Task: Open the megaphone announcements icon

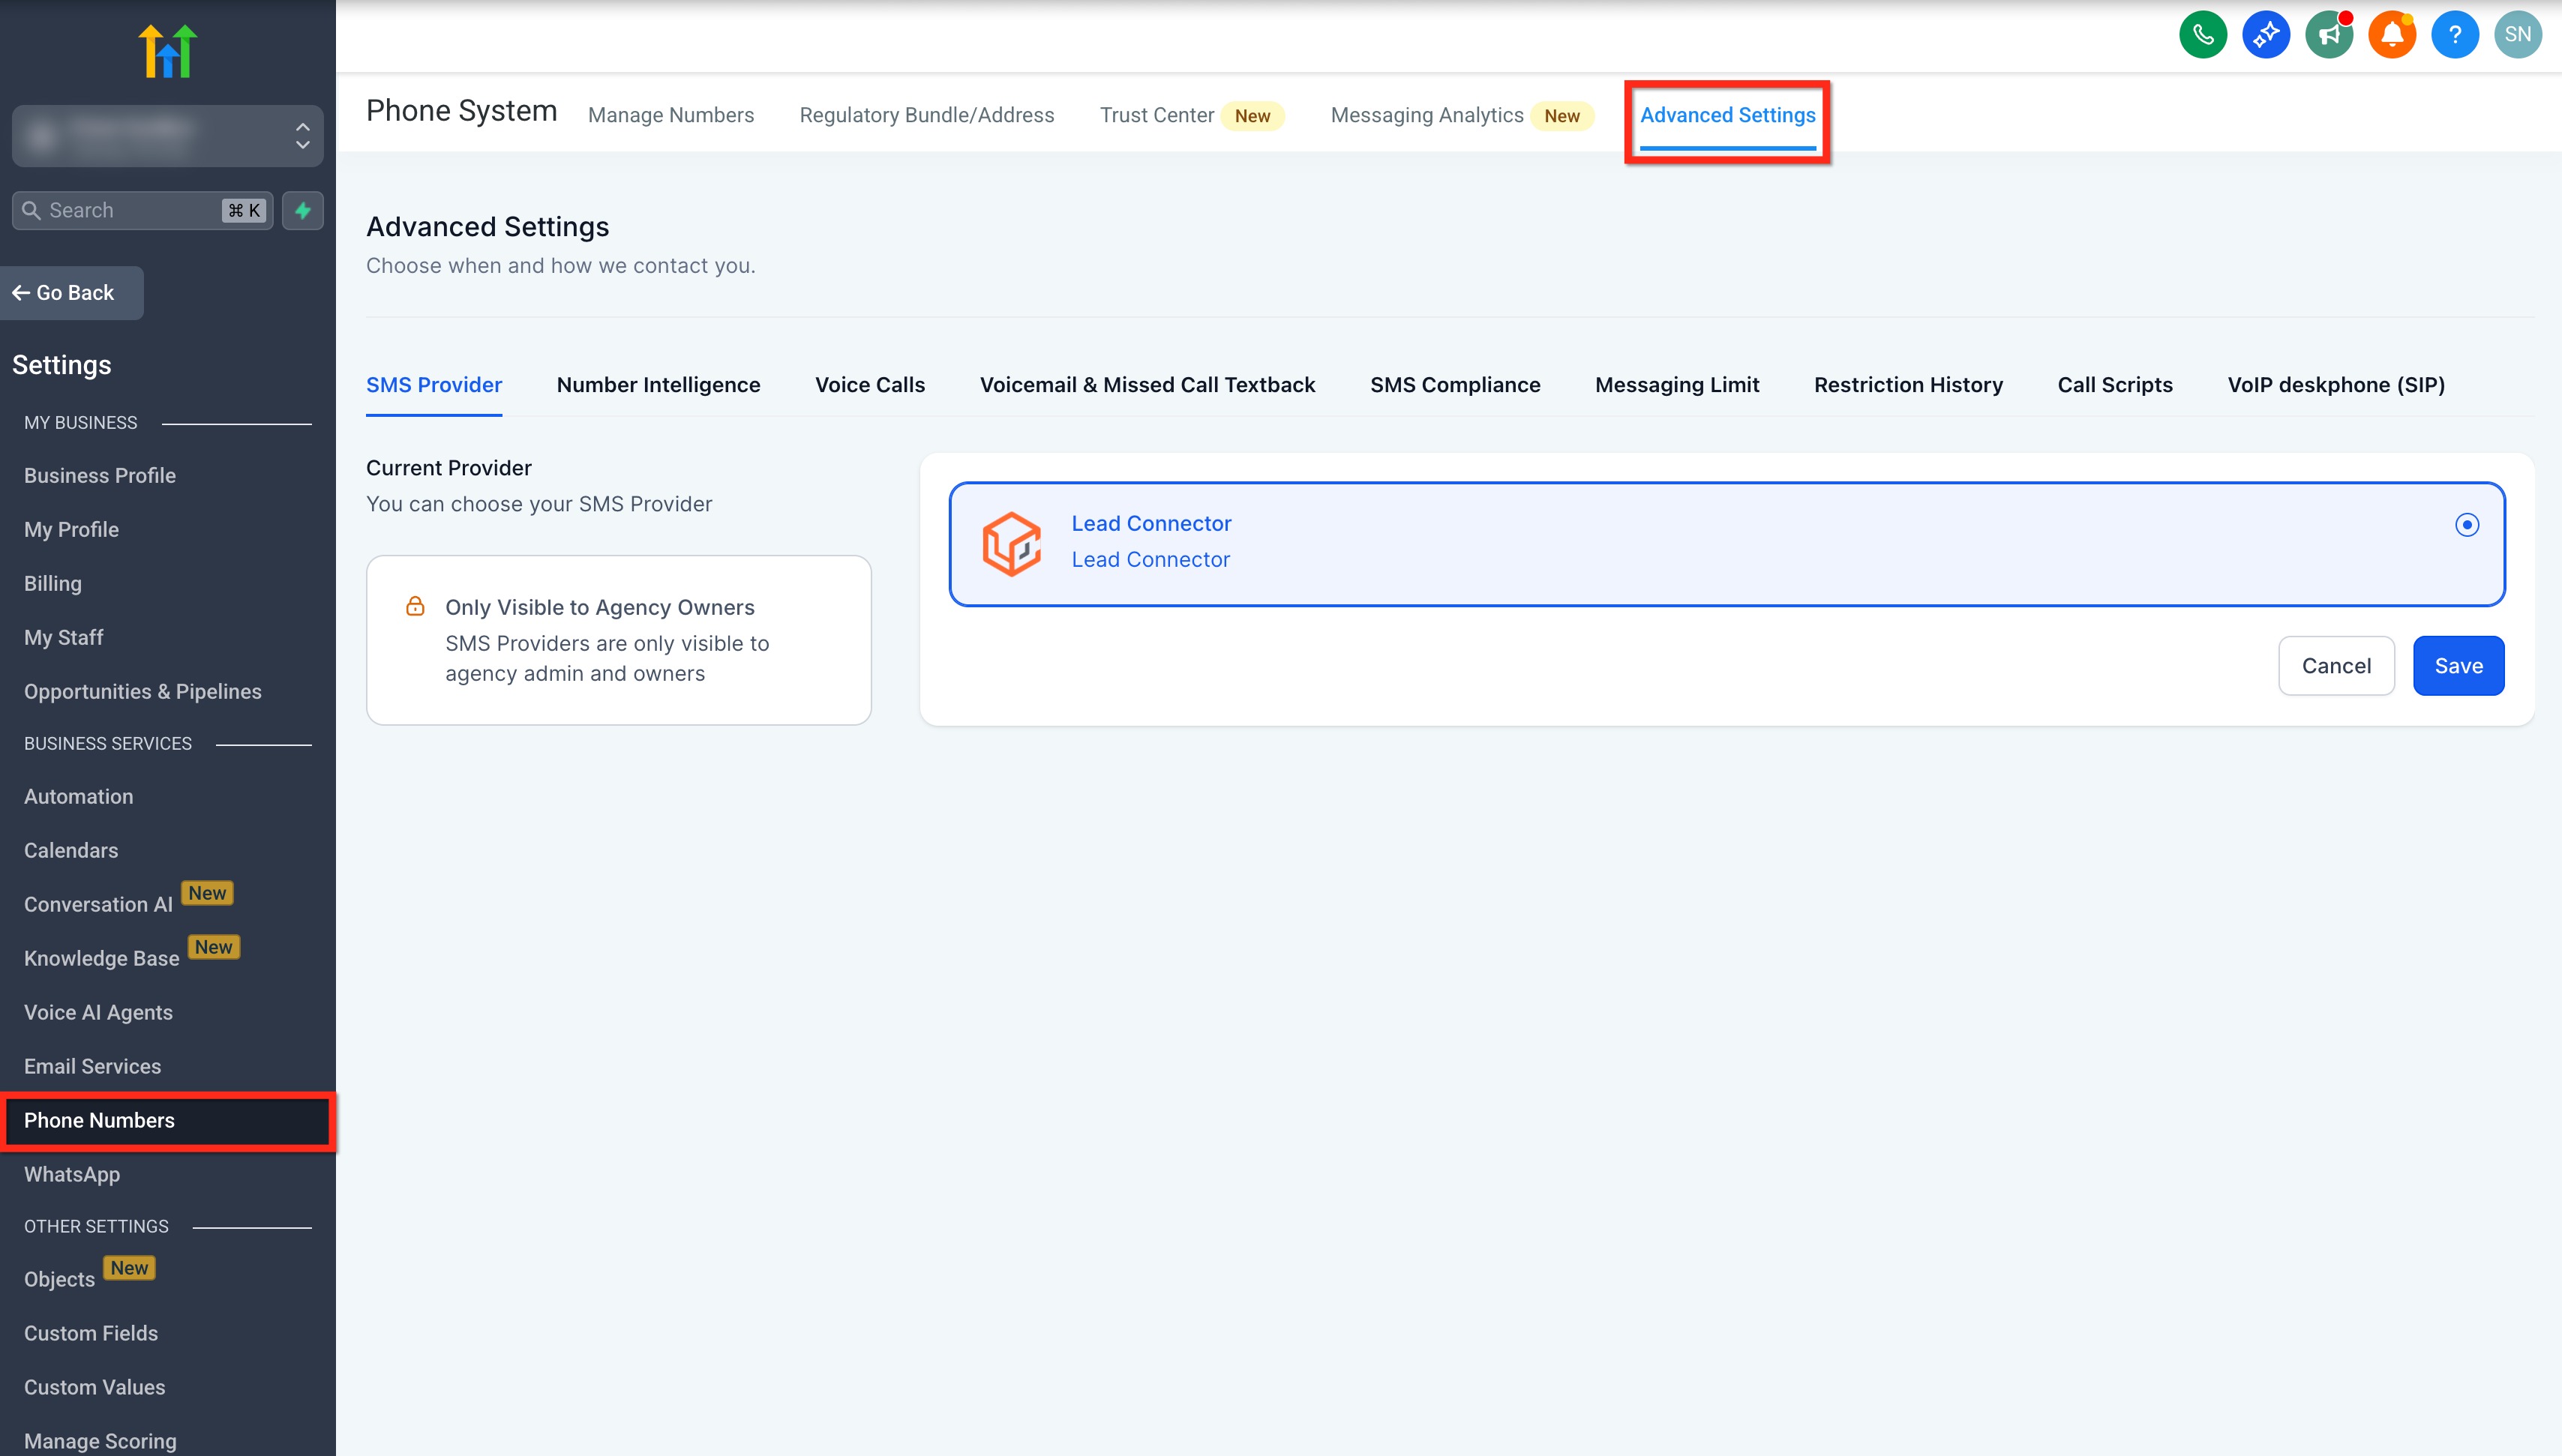Action: (x=2329, y=35)
